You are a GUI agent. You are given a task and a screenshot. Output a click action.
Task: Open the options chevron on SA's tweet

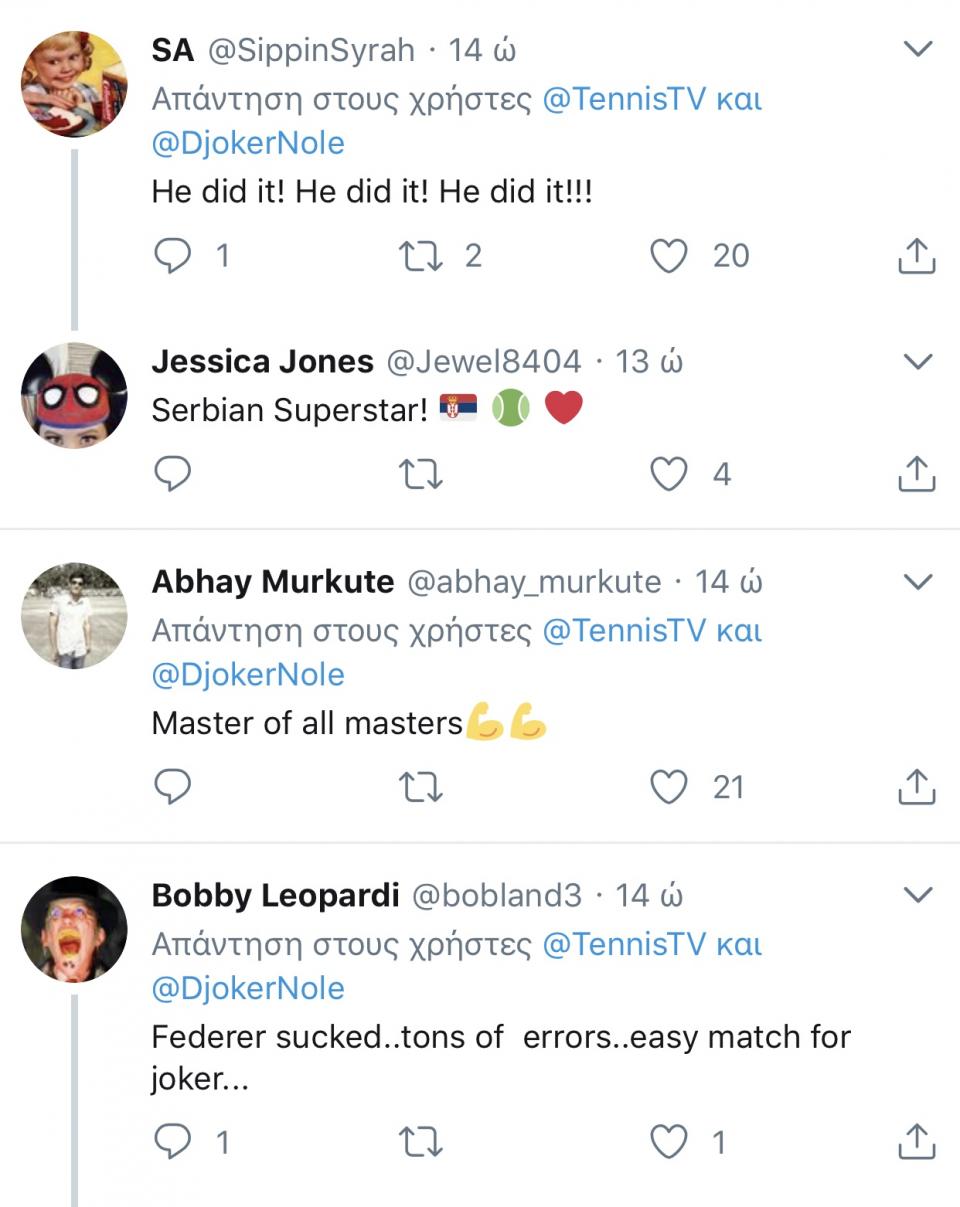point(917,49)
